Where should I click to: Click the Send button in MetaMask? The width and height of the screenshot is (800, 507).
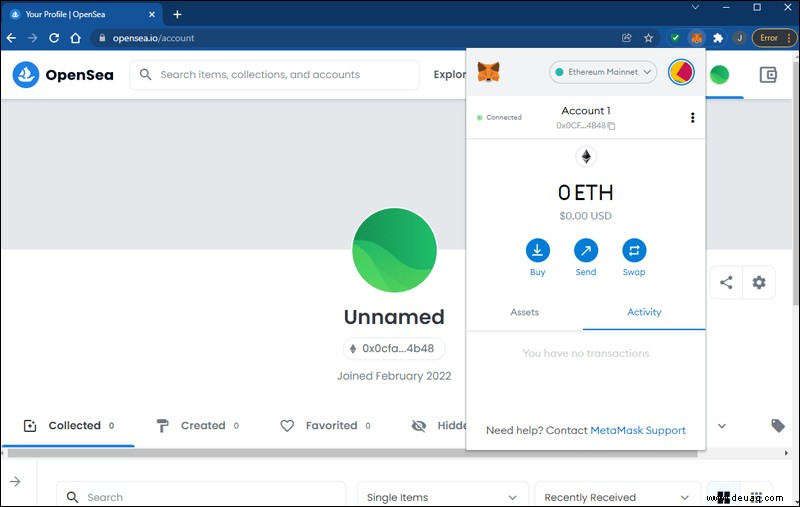[586, 258]
